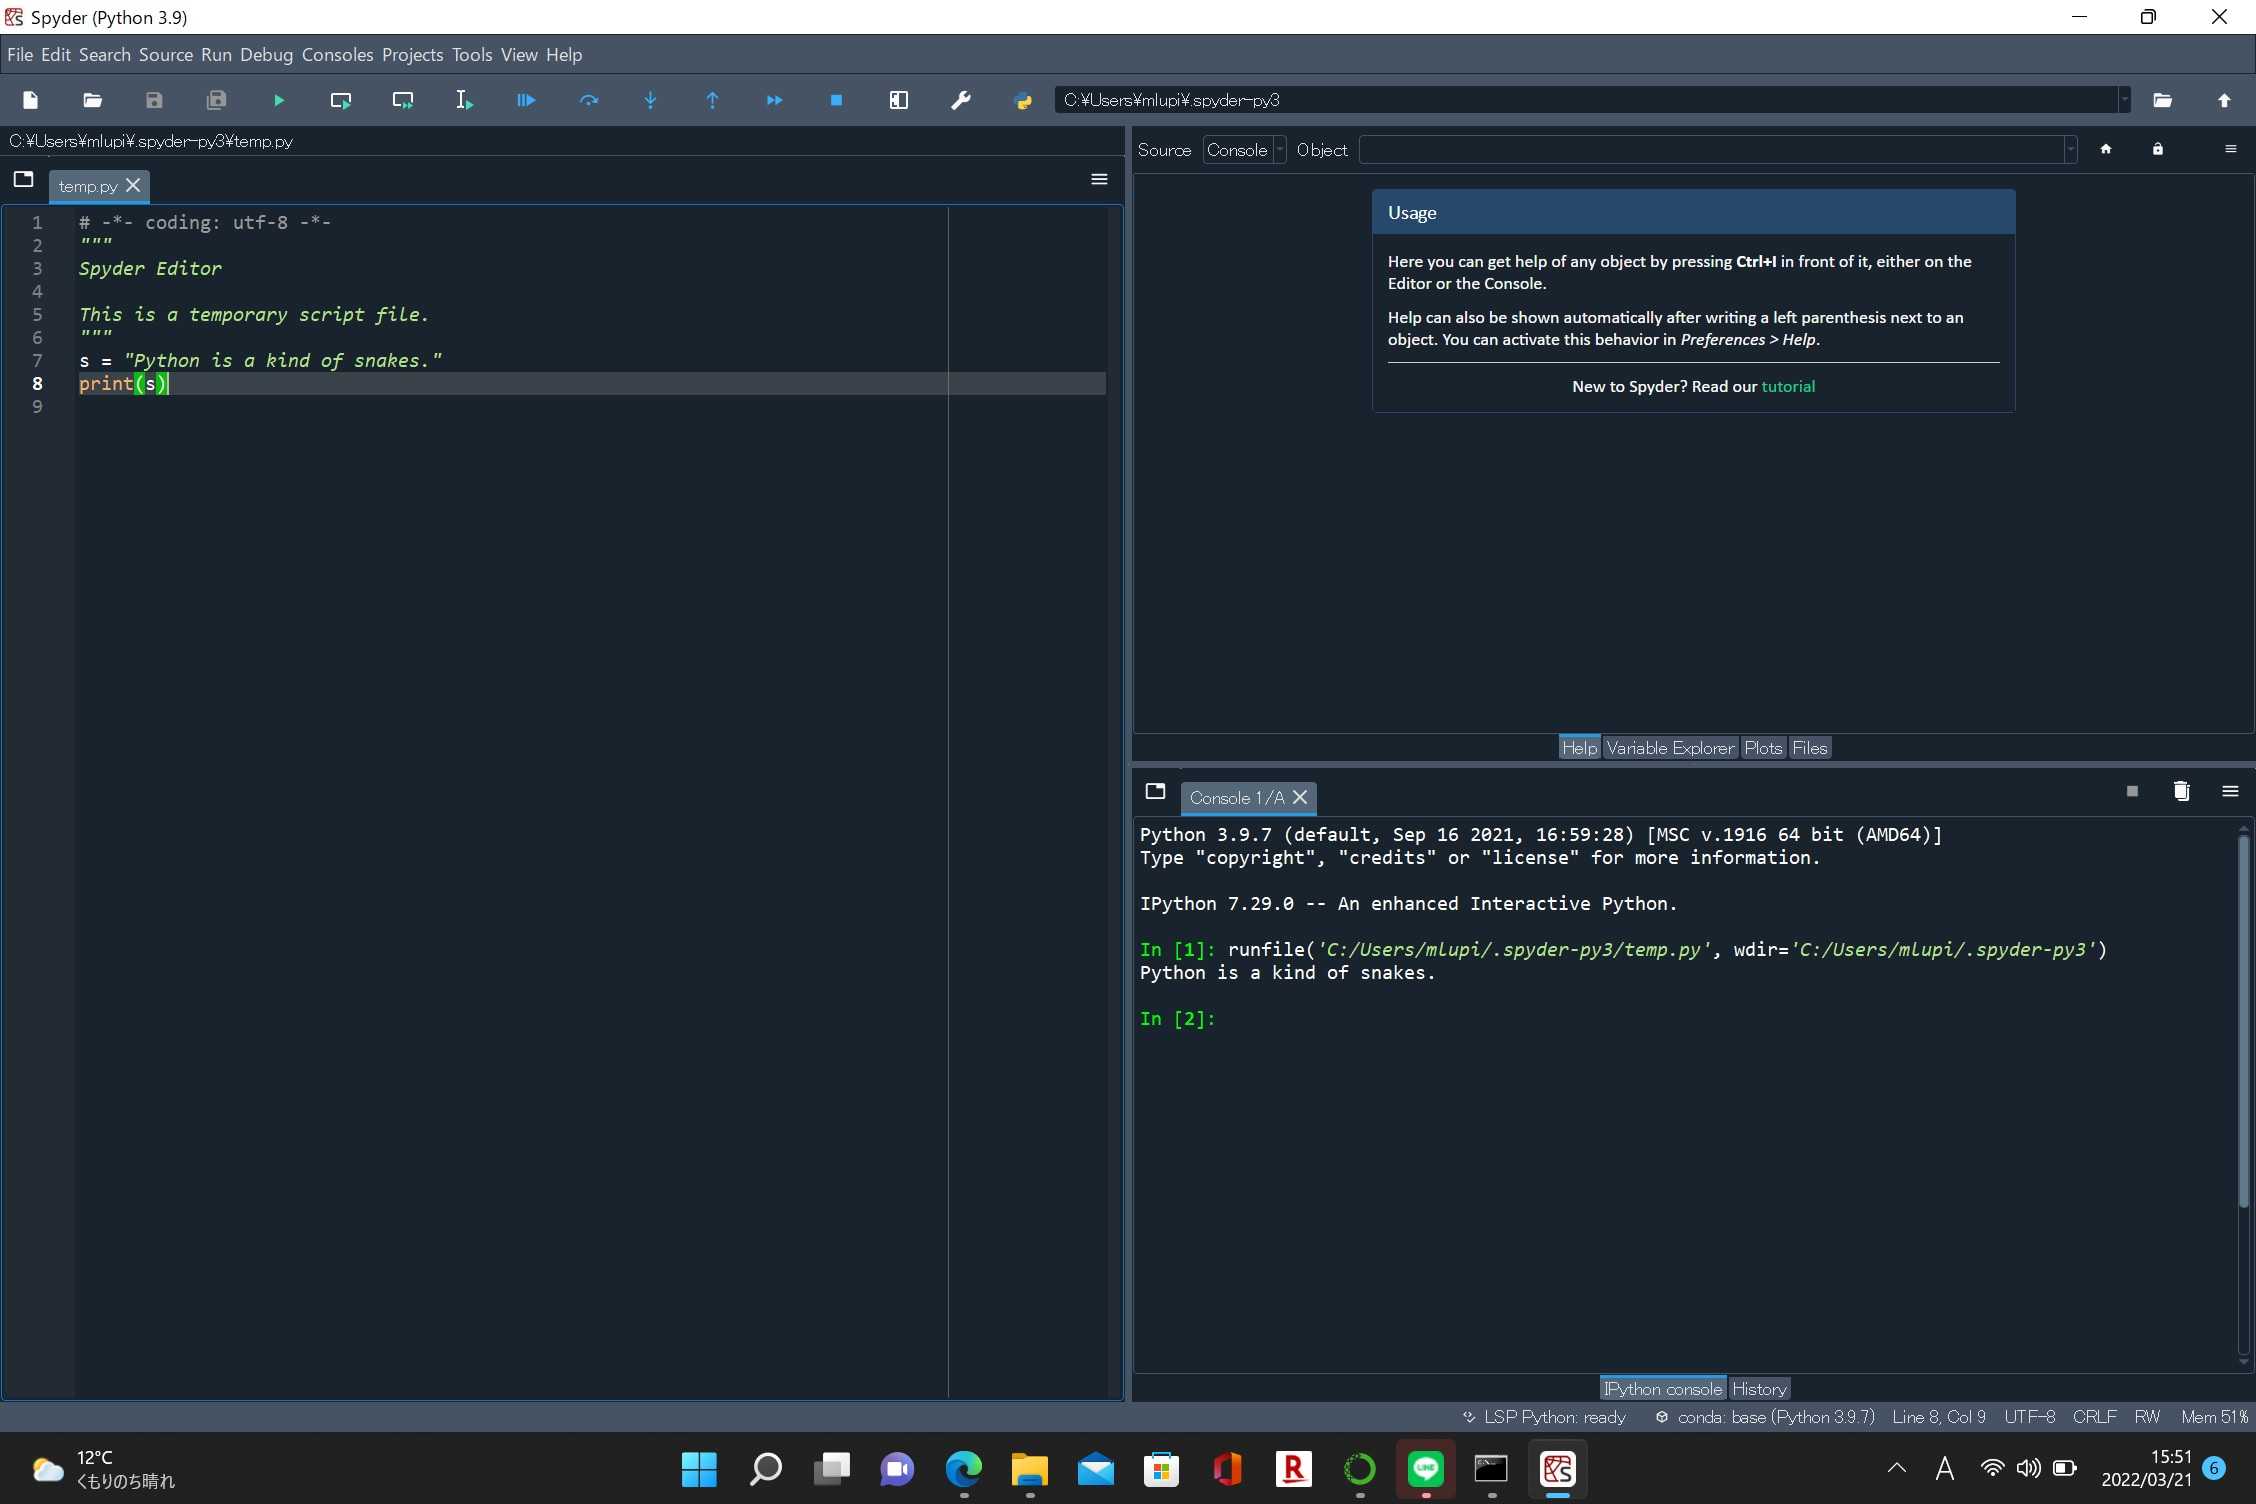
Task: Stop the debugger
Action: tap(836, 100)
